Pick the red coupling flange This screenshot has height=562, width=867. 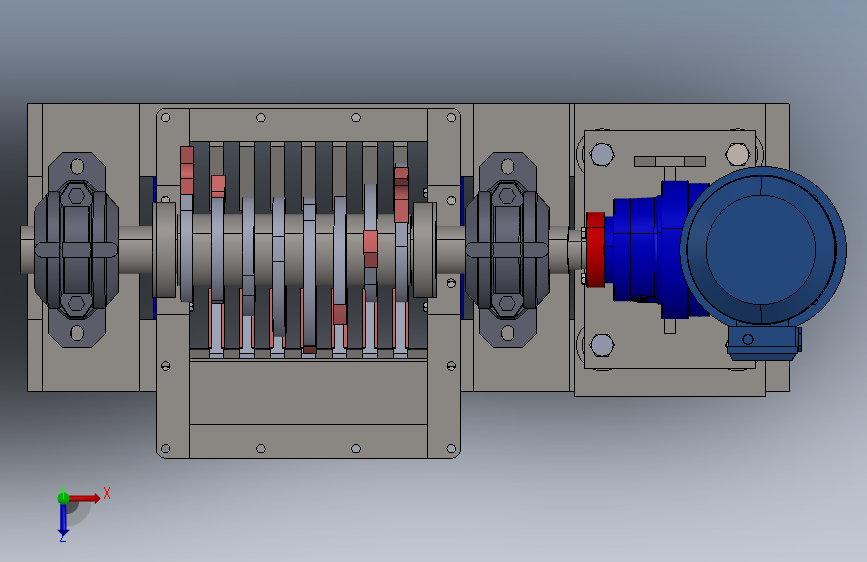point(596,250)
